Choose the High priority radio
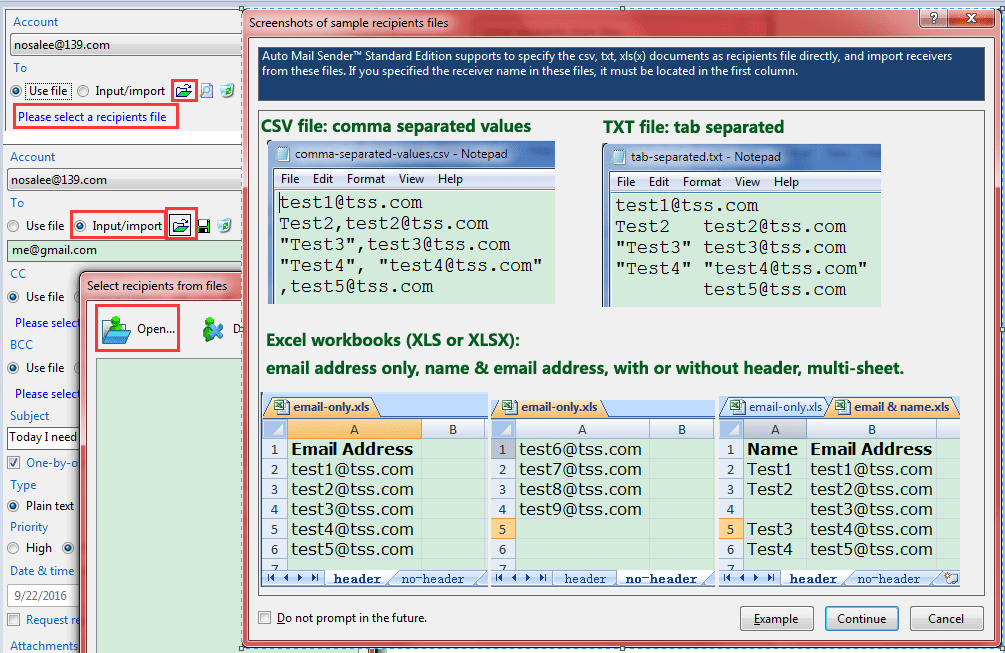Image resolution: width=1005 pixels, height=653 pixels. [13, 549]
